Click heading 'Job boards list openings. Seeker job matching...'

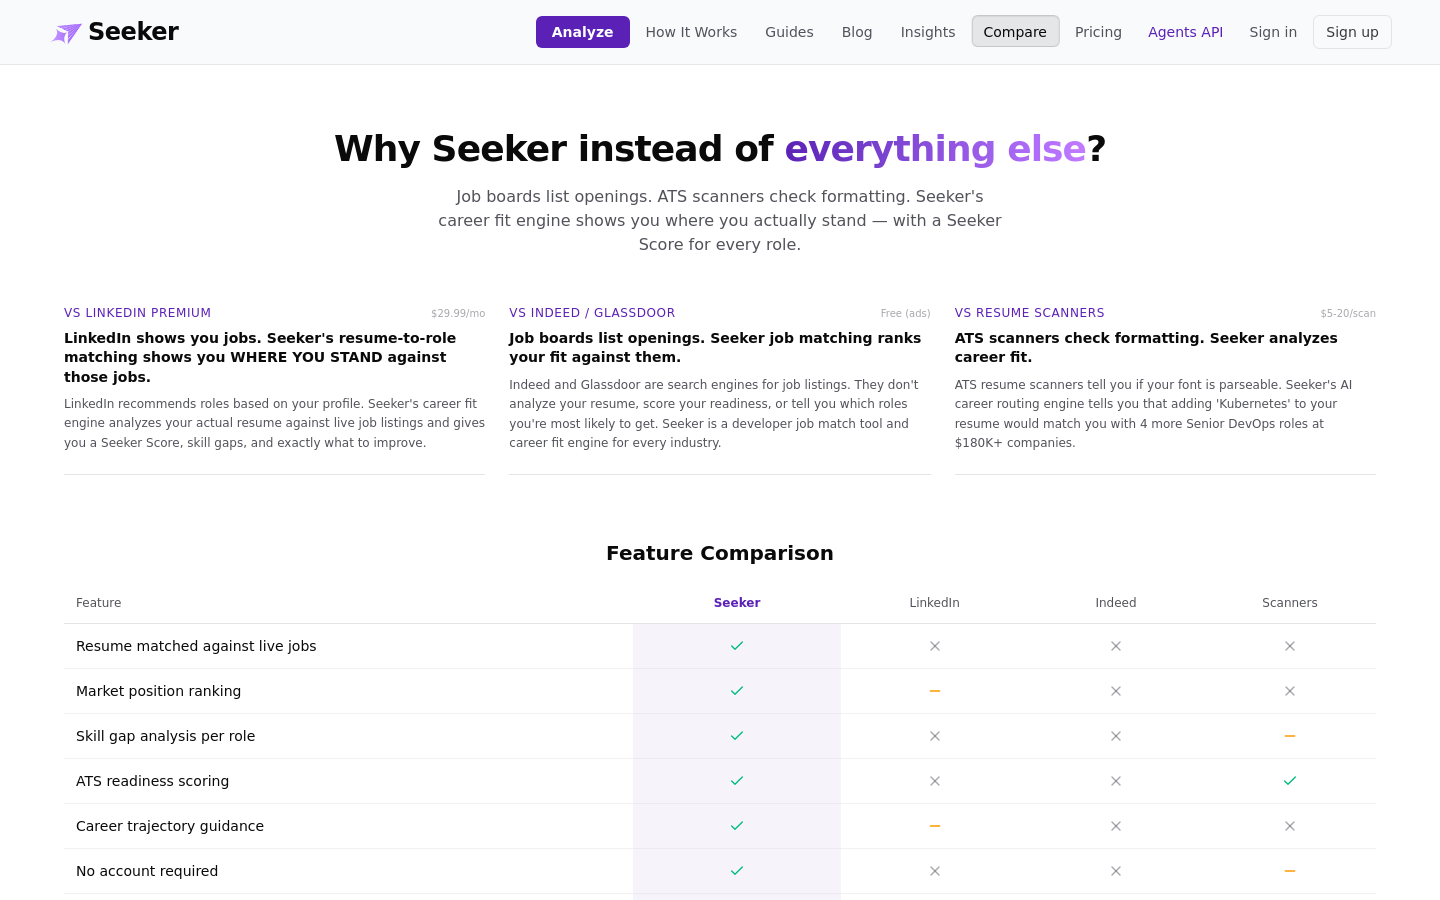[715, 348]
